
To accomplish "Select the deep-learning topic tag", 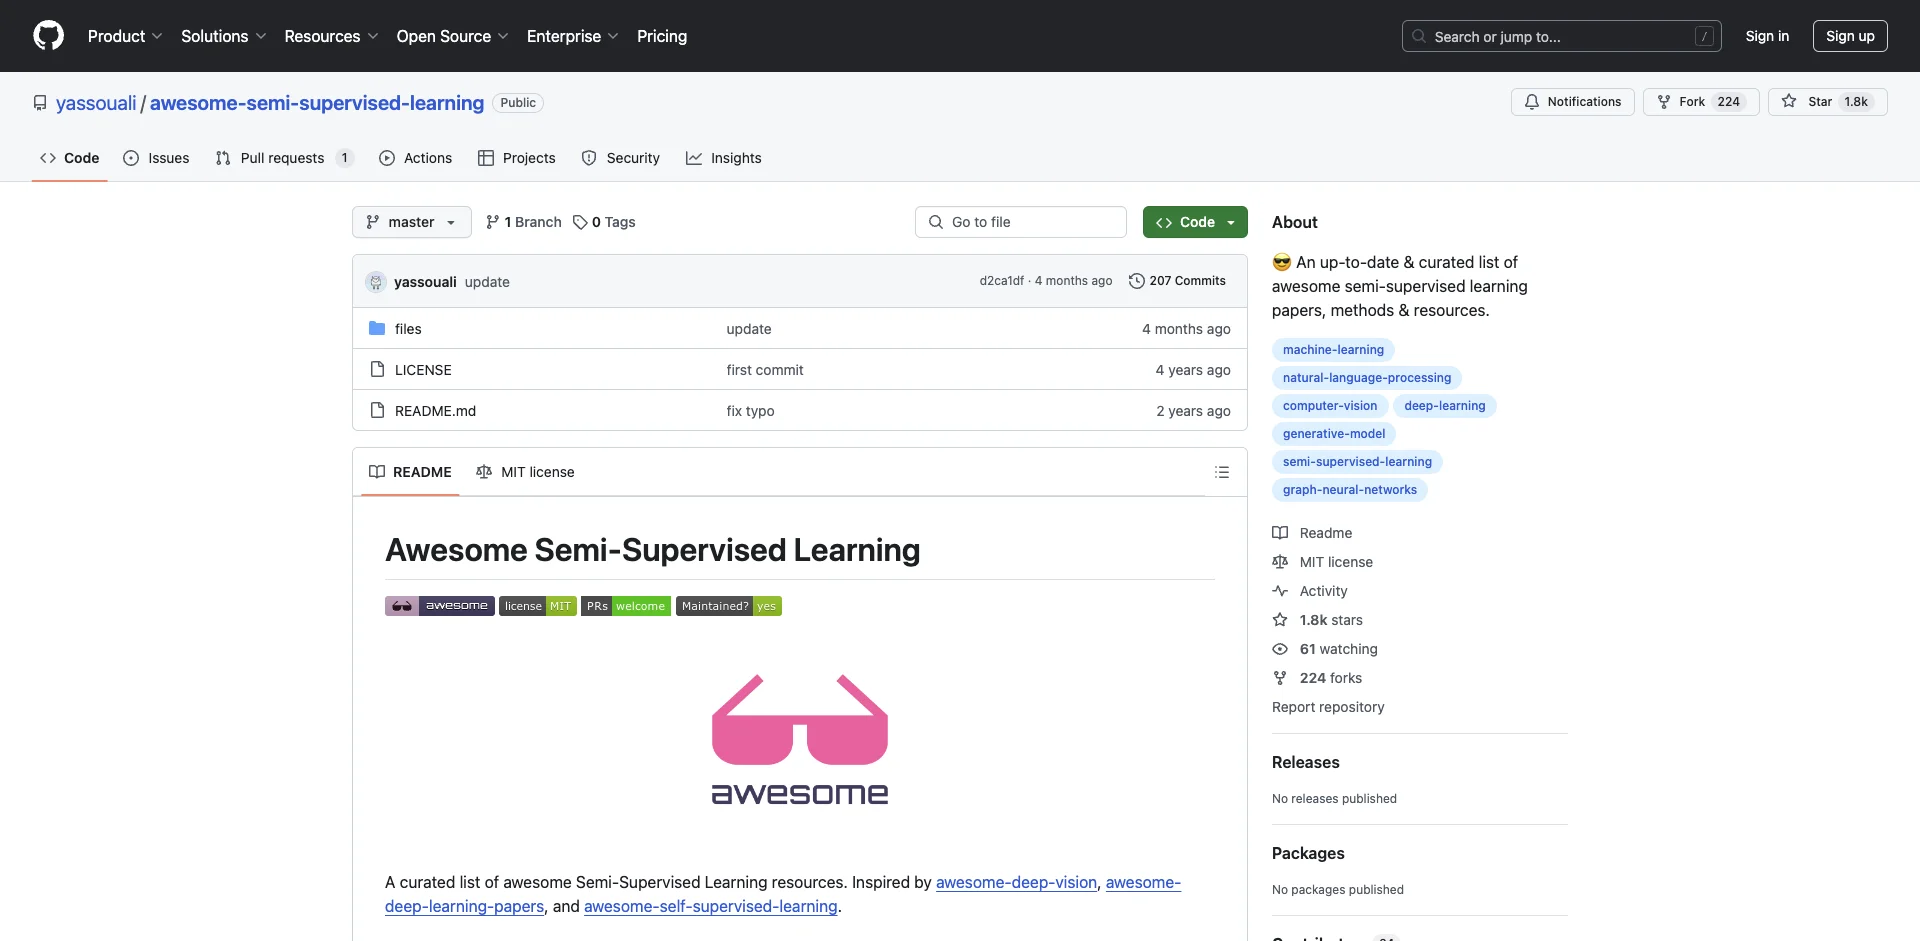I will coord(1445,406).
